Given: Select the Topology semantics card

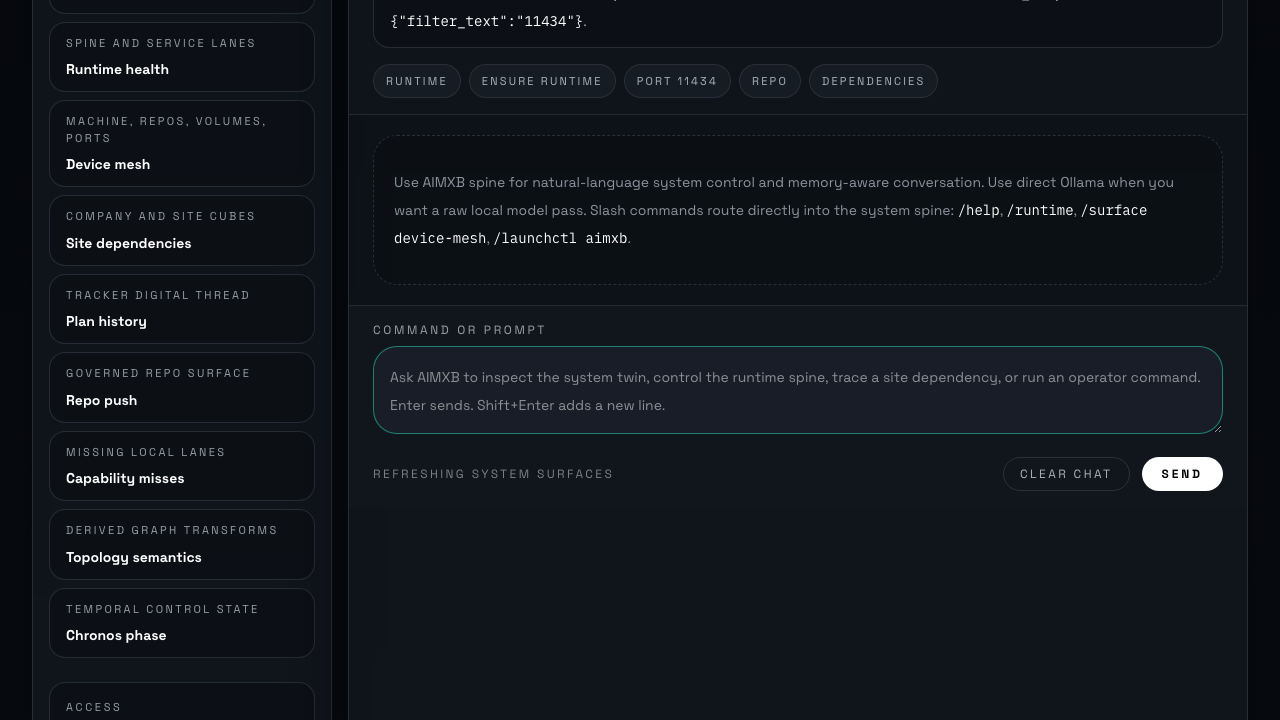Looking at the screenshot, I should pyautogui.click(x=182, y=544).
